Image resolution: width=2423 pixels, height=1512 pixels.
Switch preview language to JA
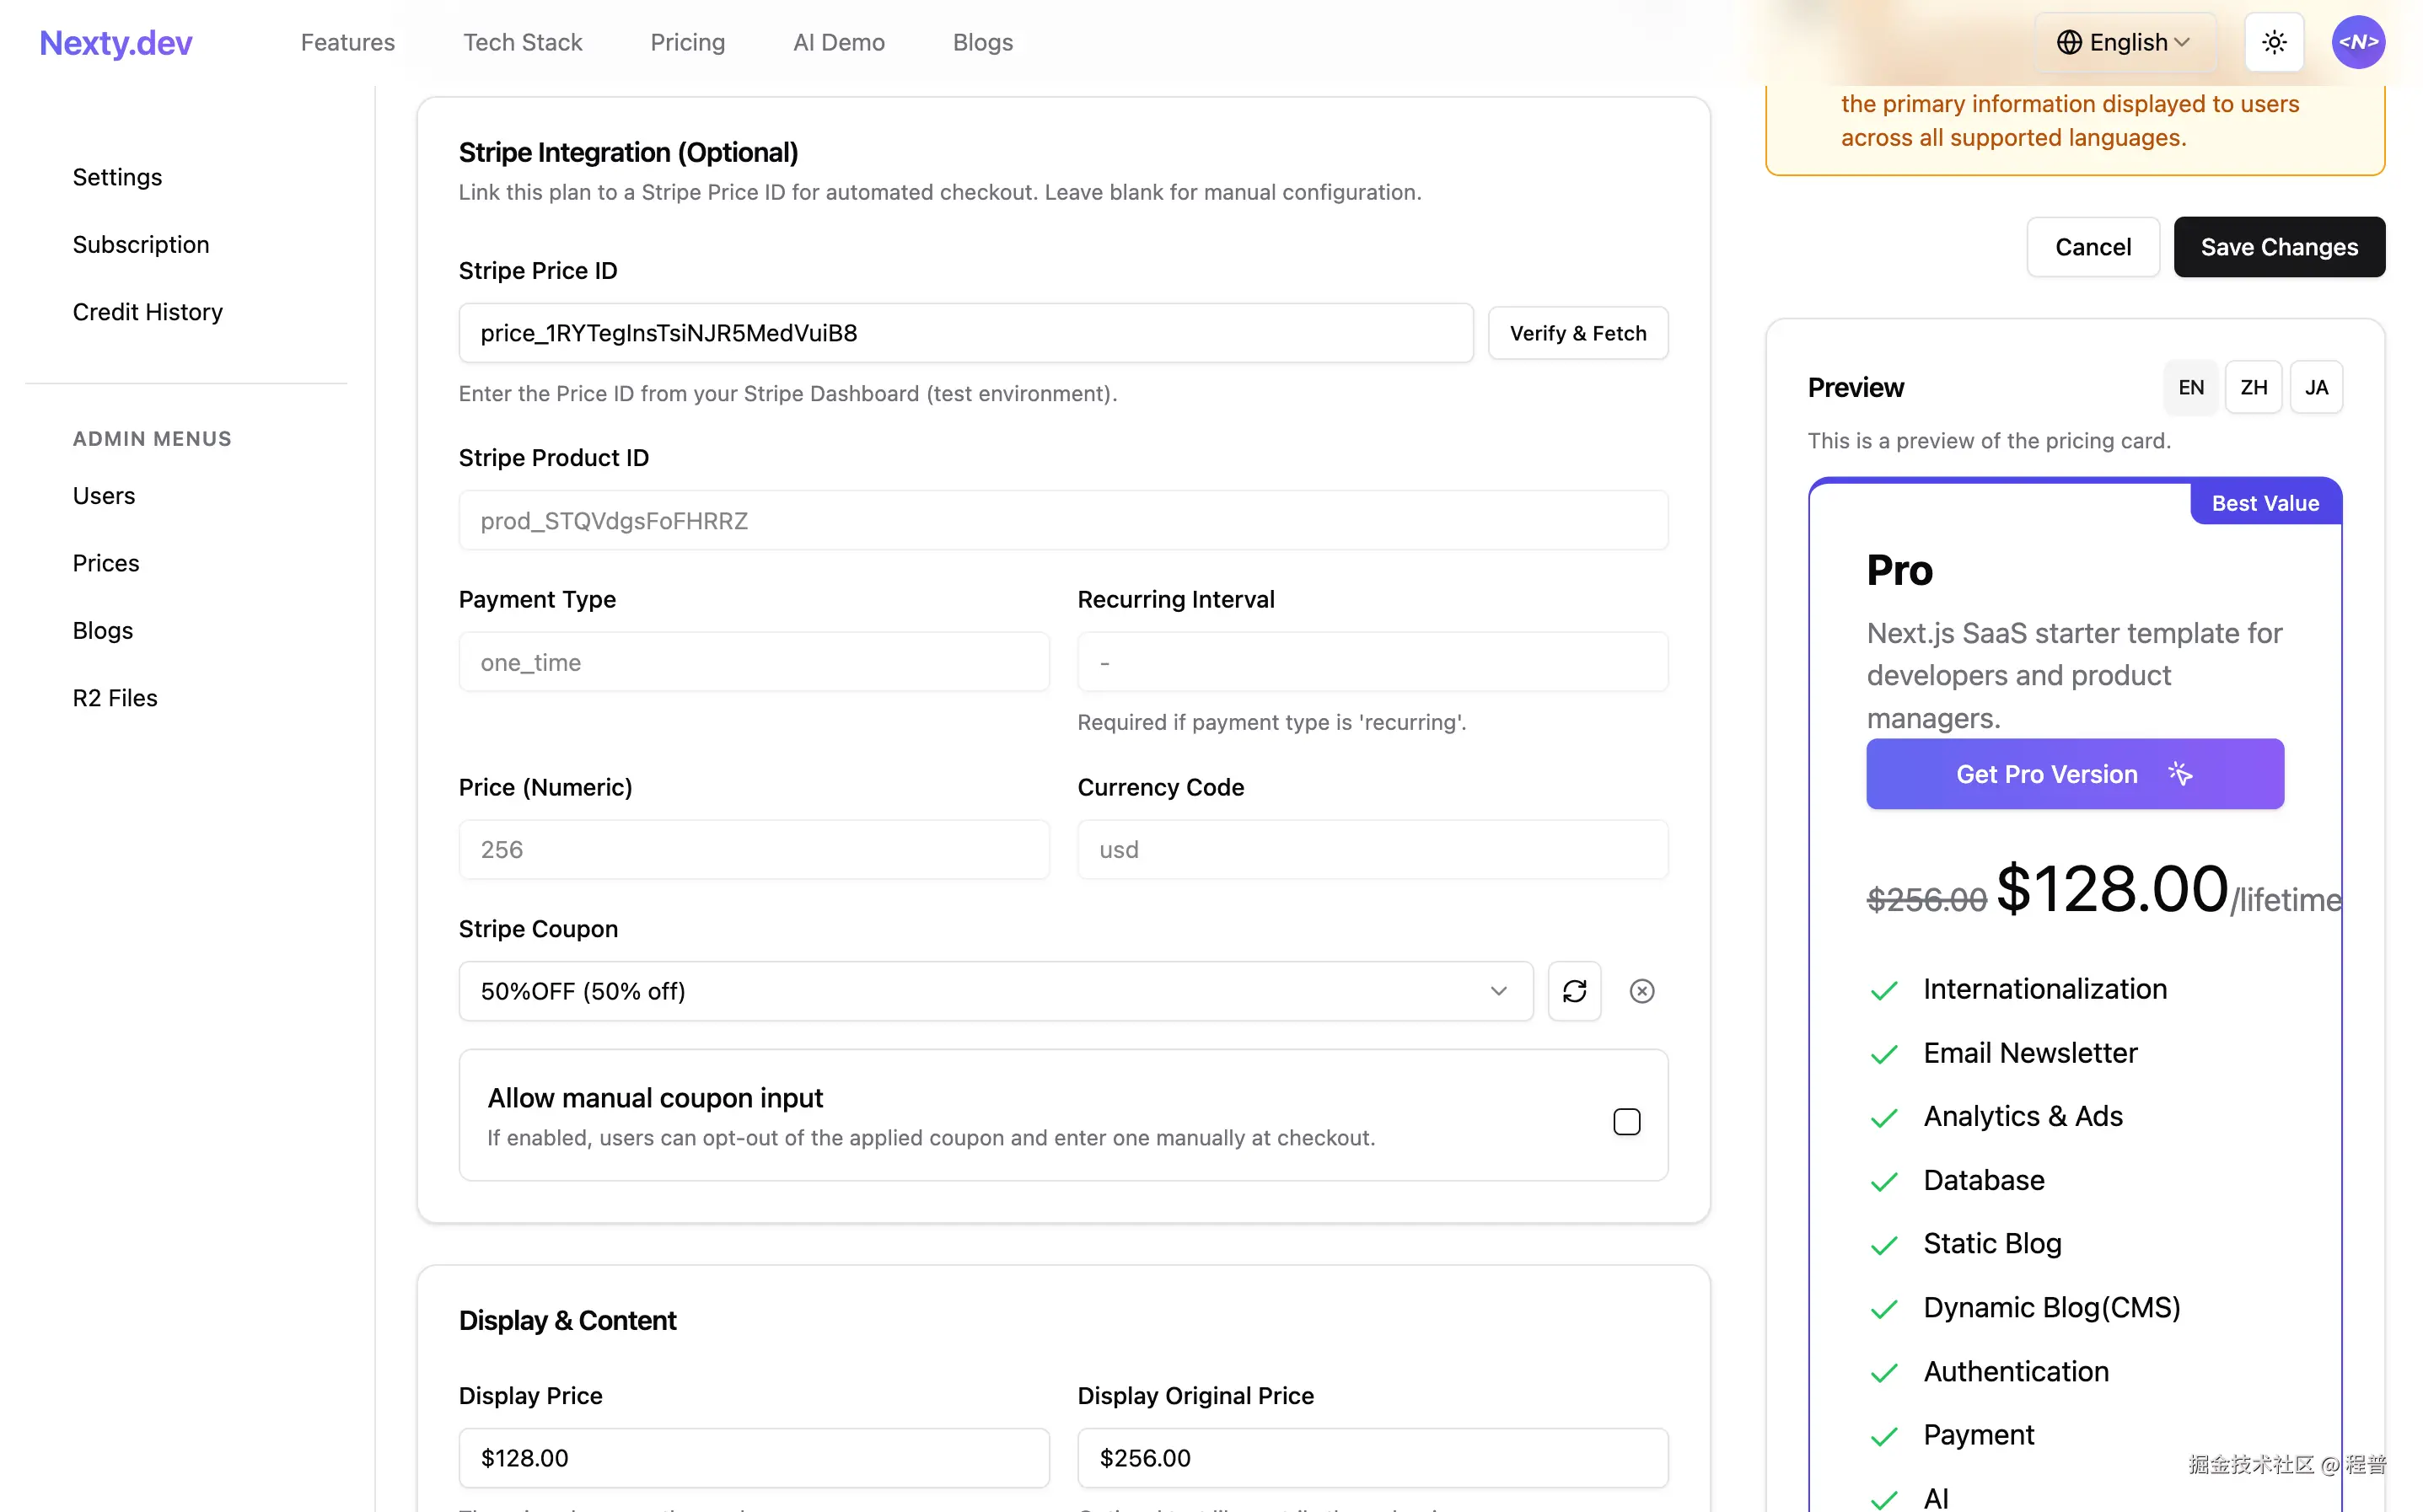click(x=2317, y=387)
